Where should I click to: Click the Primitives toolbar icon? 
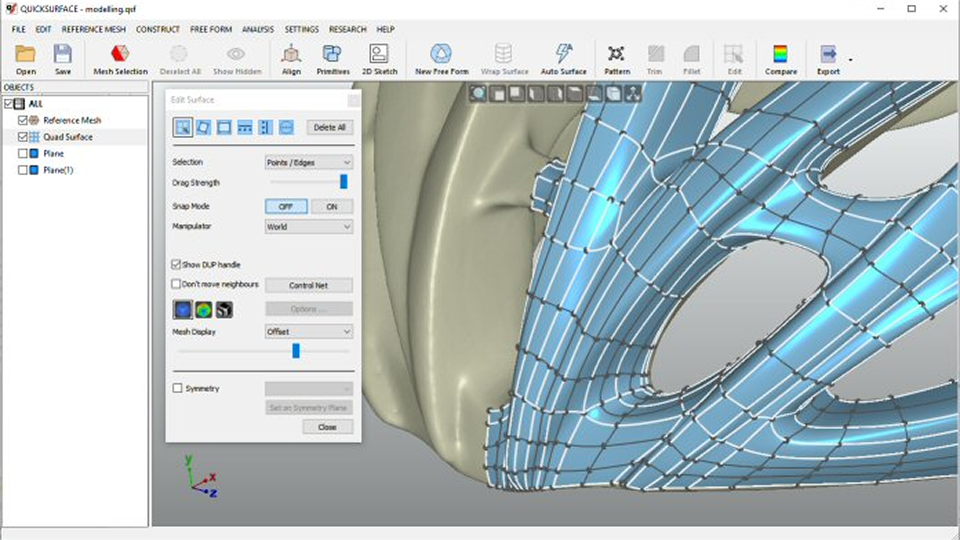(x=332, y=54)
